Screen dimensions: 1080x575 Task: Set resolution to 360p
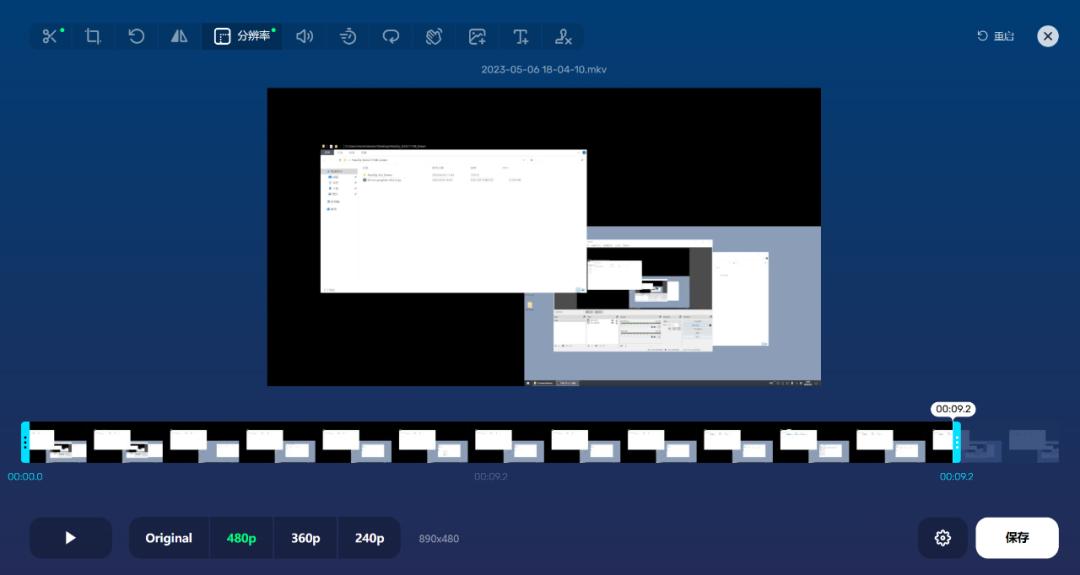click(x=305, y=538)
